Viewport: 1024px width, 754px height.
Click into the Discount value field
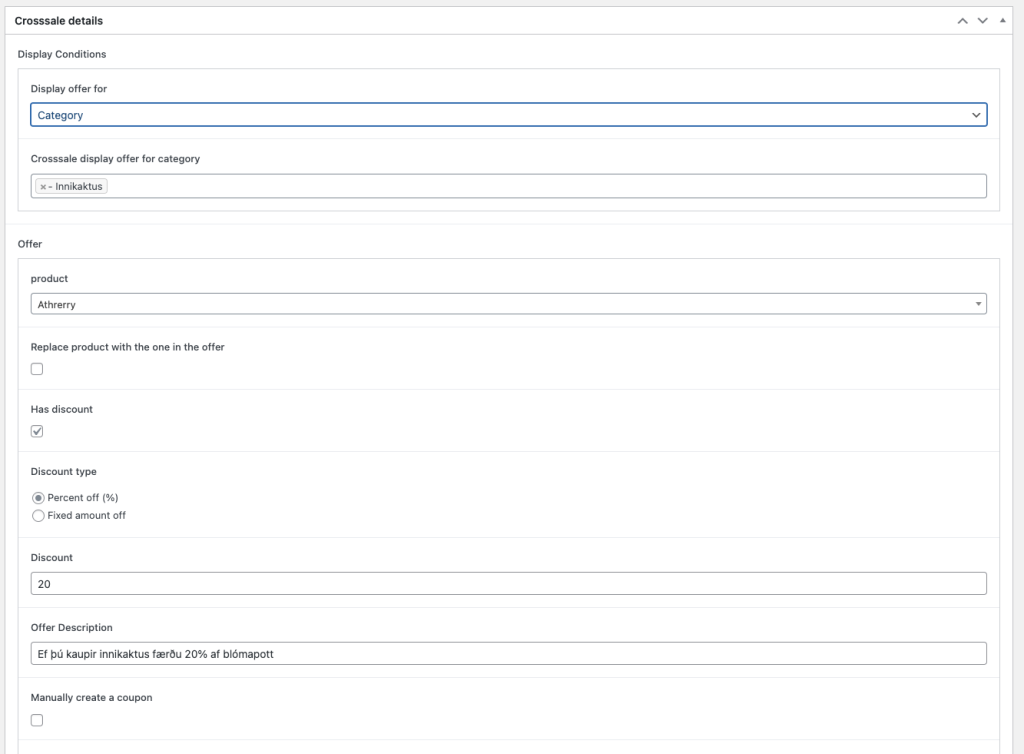click(x=508, y=583)
